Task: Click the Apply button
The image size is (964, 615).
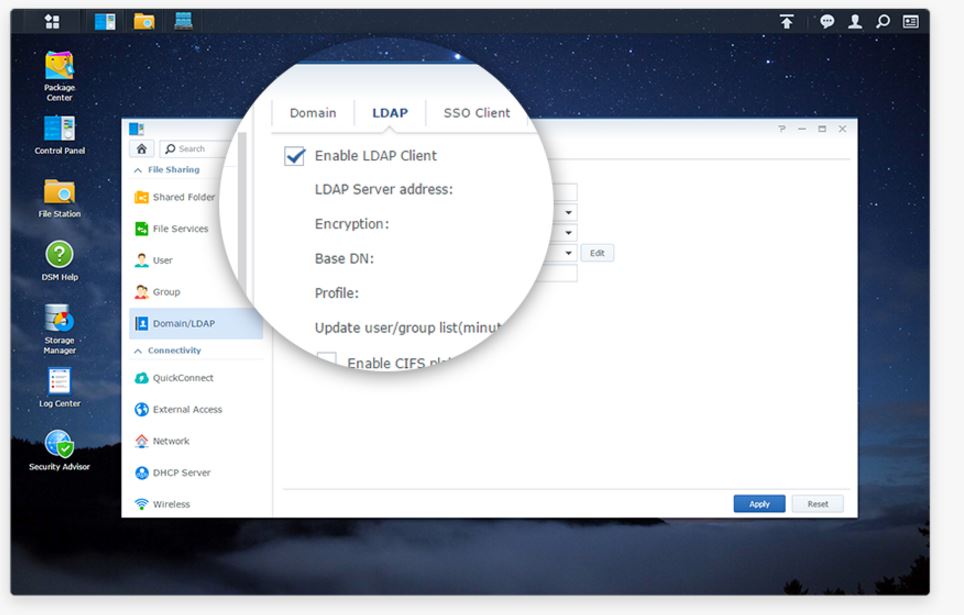Action: (x=759, y=504)
